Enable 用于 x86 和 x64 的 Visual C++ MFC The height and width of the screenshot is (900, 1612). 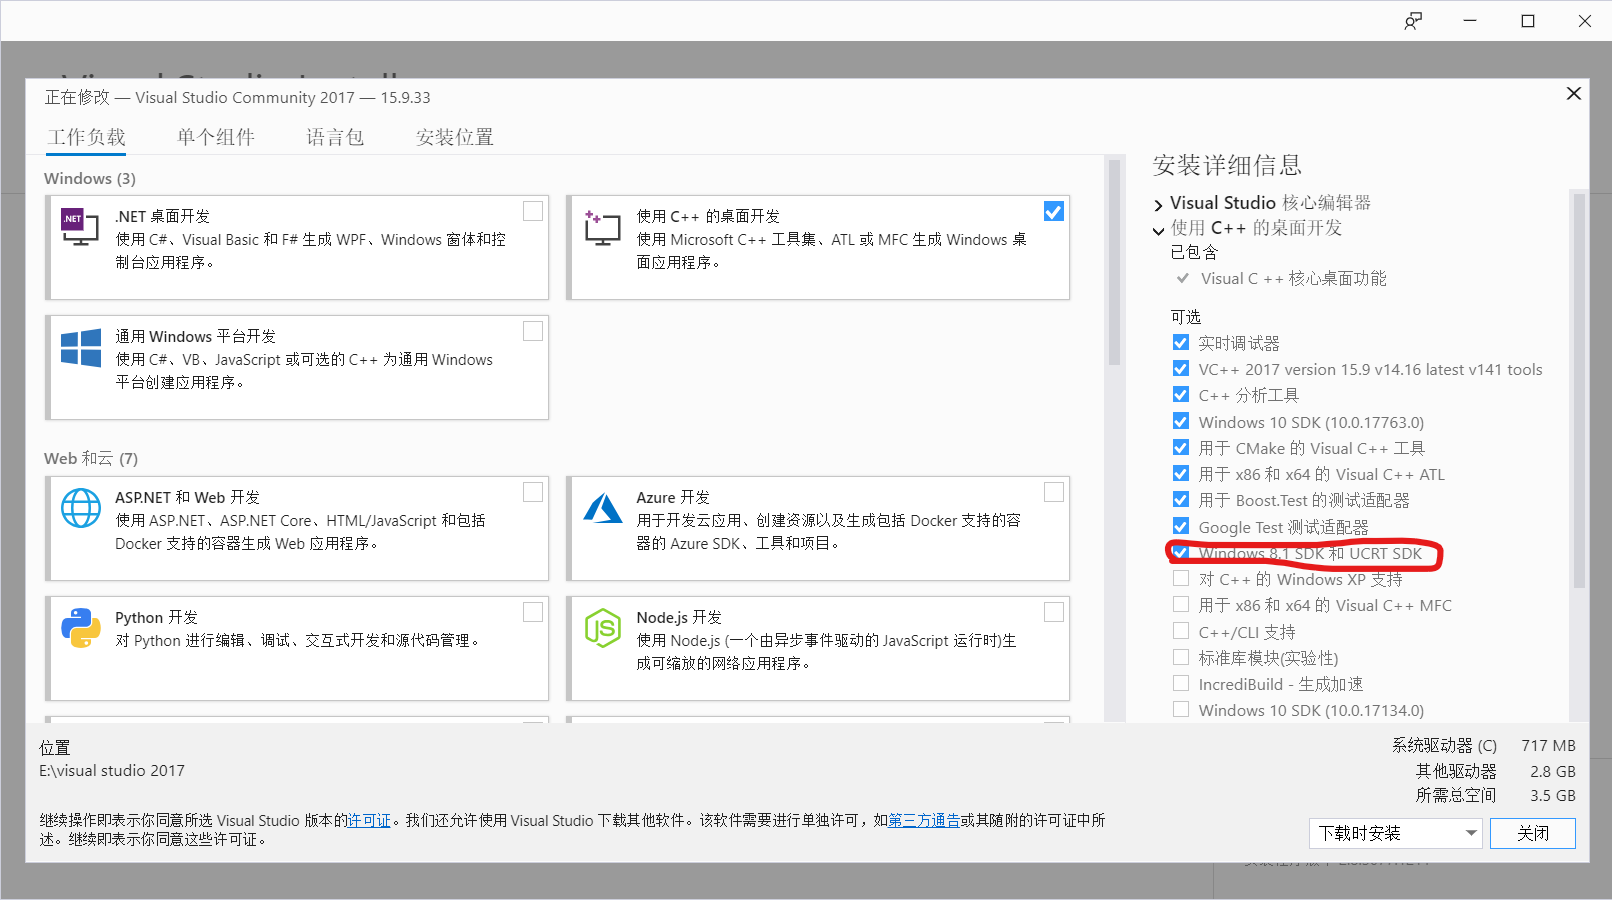pos(1181,604)
